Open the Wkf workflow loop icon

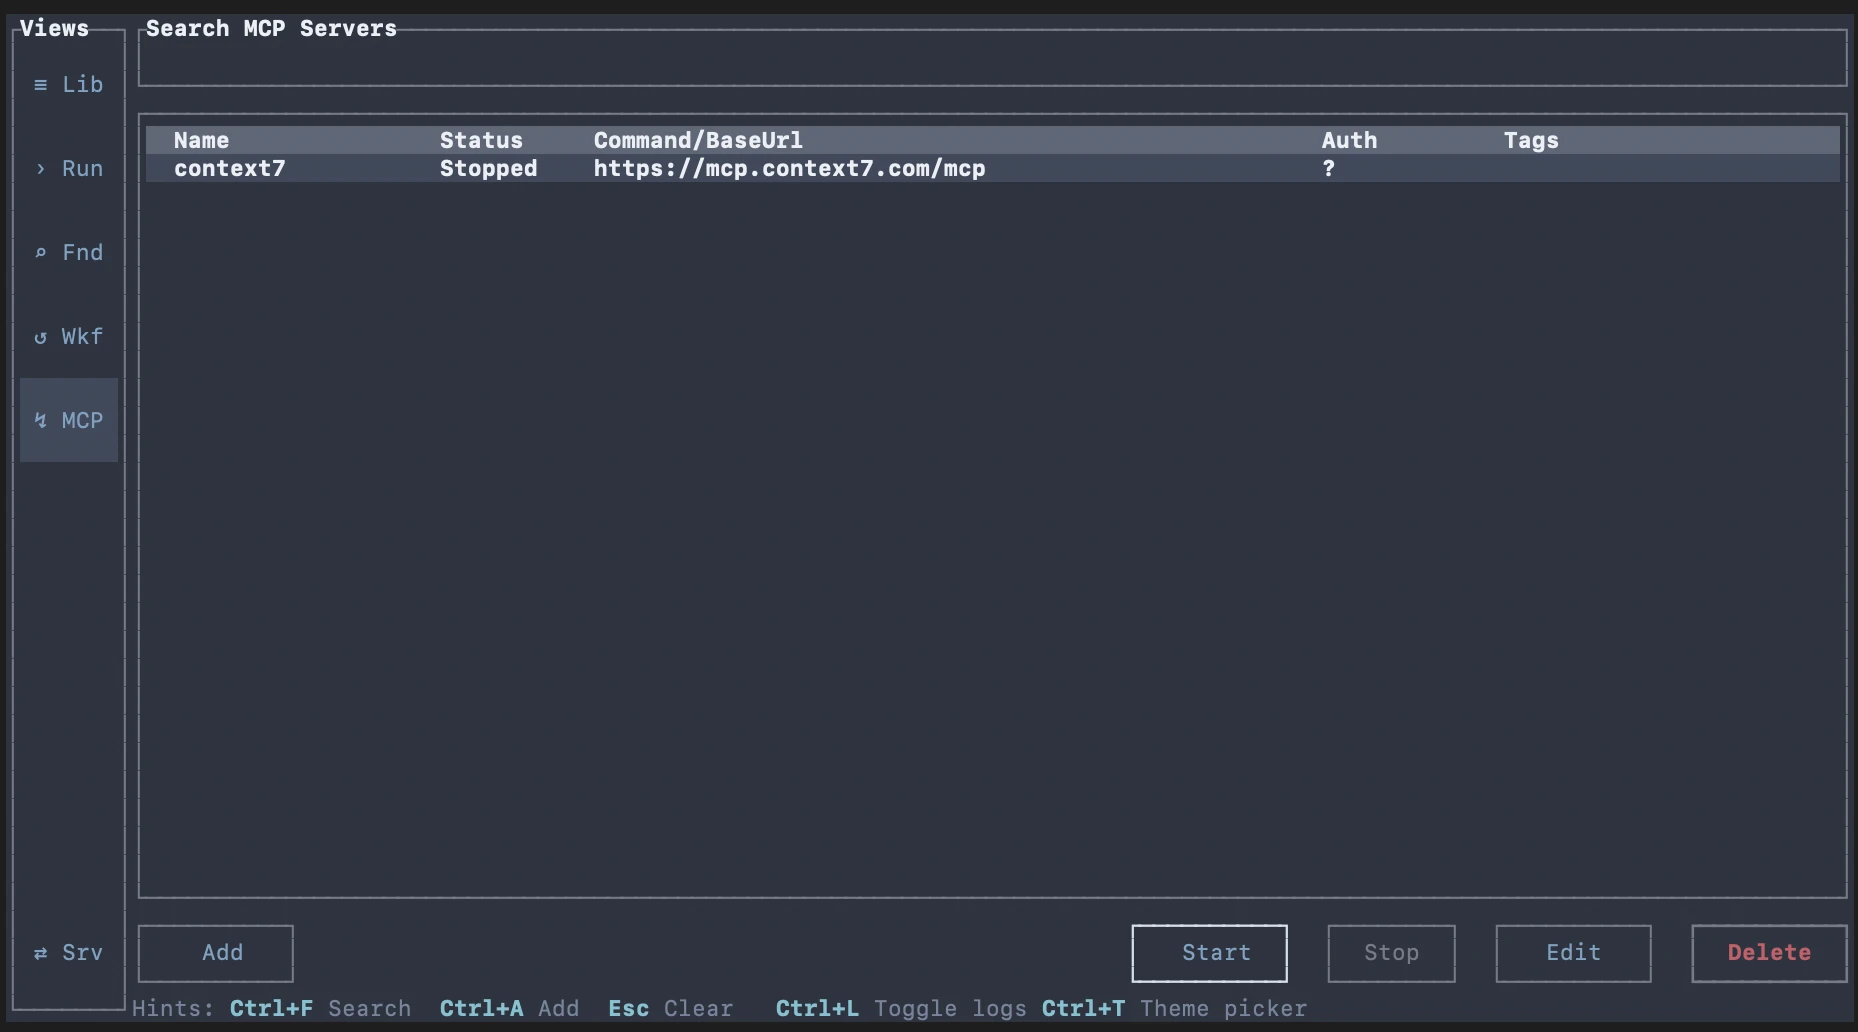click(41, 337)
